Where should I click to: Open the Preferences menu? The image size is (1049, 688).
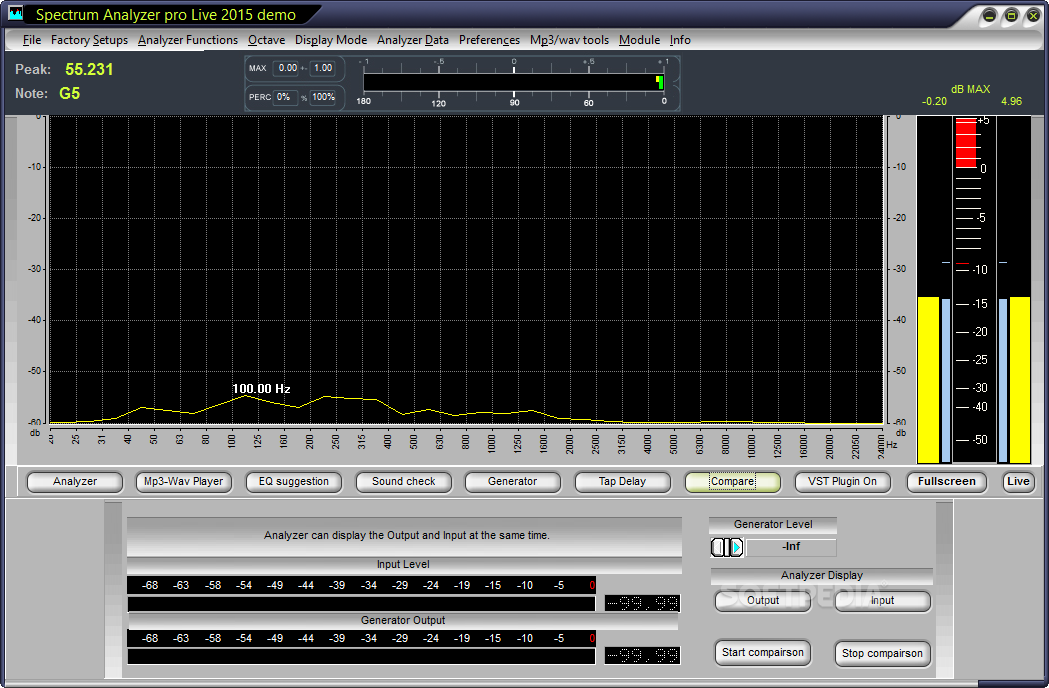pos(489,40)
